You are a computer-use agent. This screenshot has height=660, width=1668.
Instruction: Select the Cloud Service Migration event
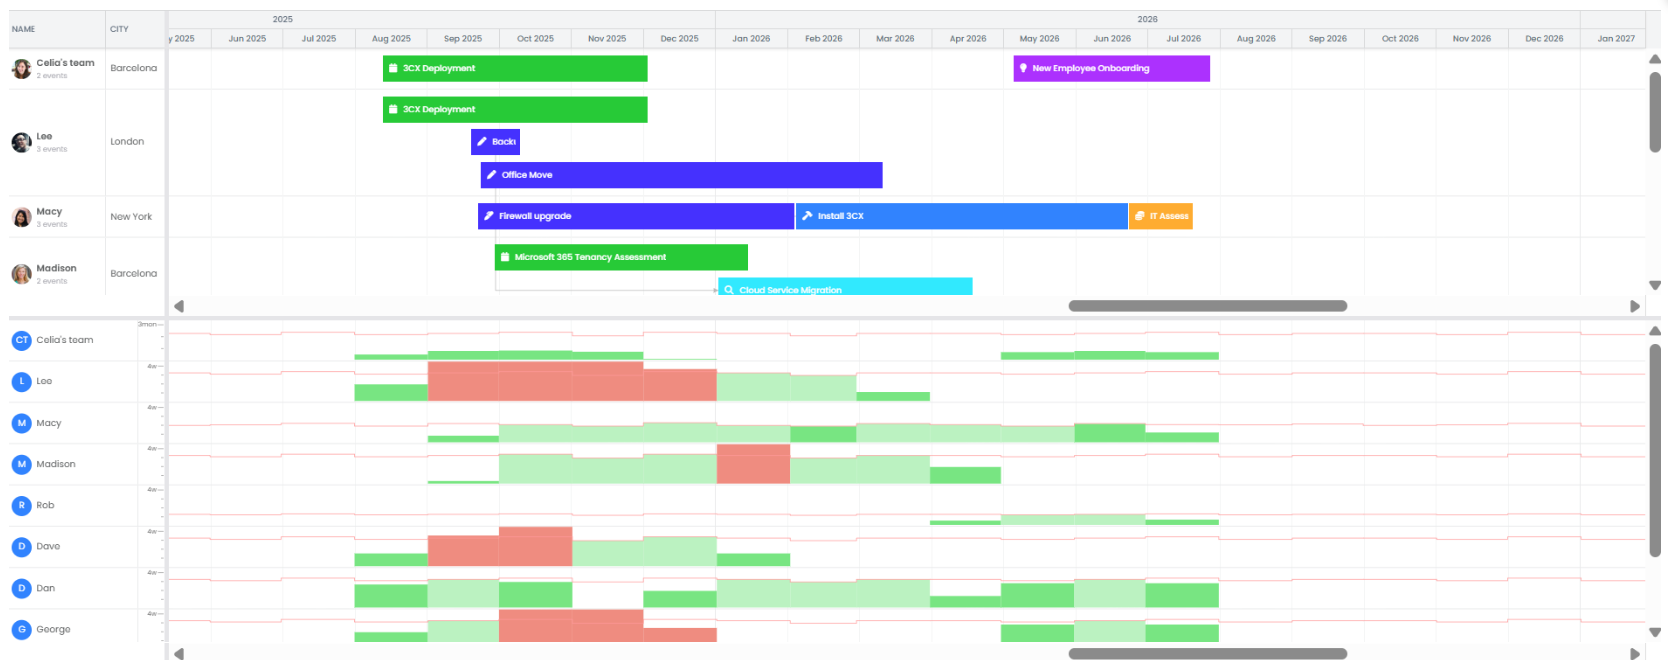coord(845,287)
